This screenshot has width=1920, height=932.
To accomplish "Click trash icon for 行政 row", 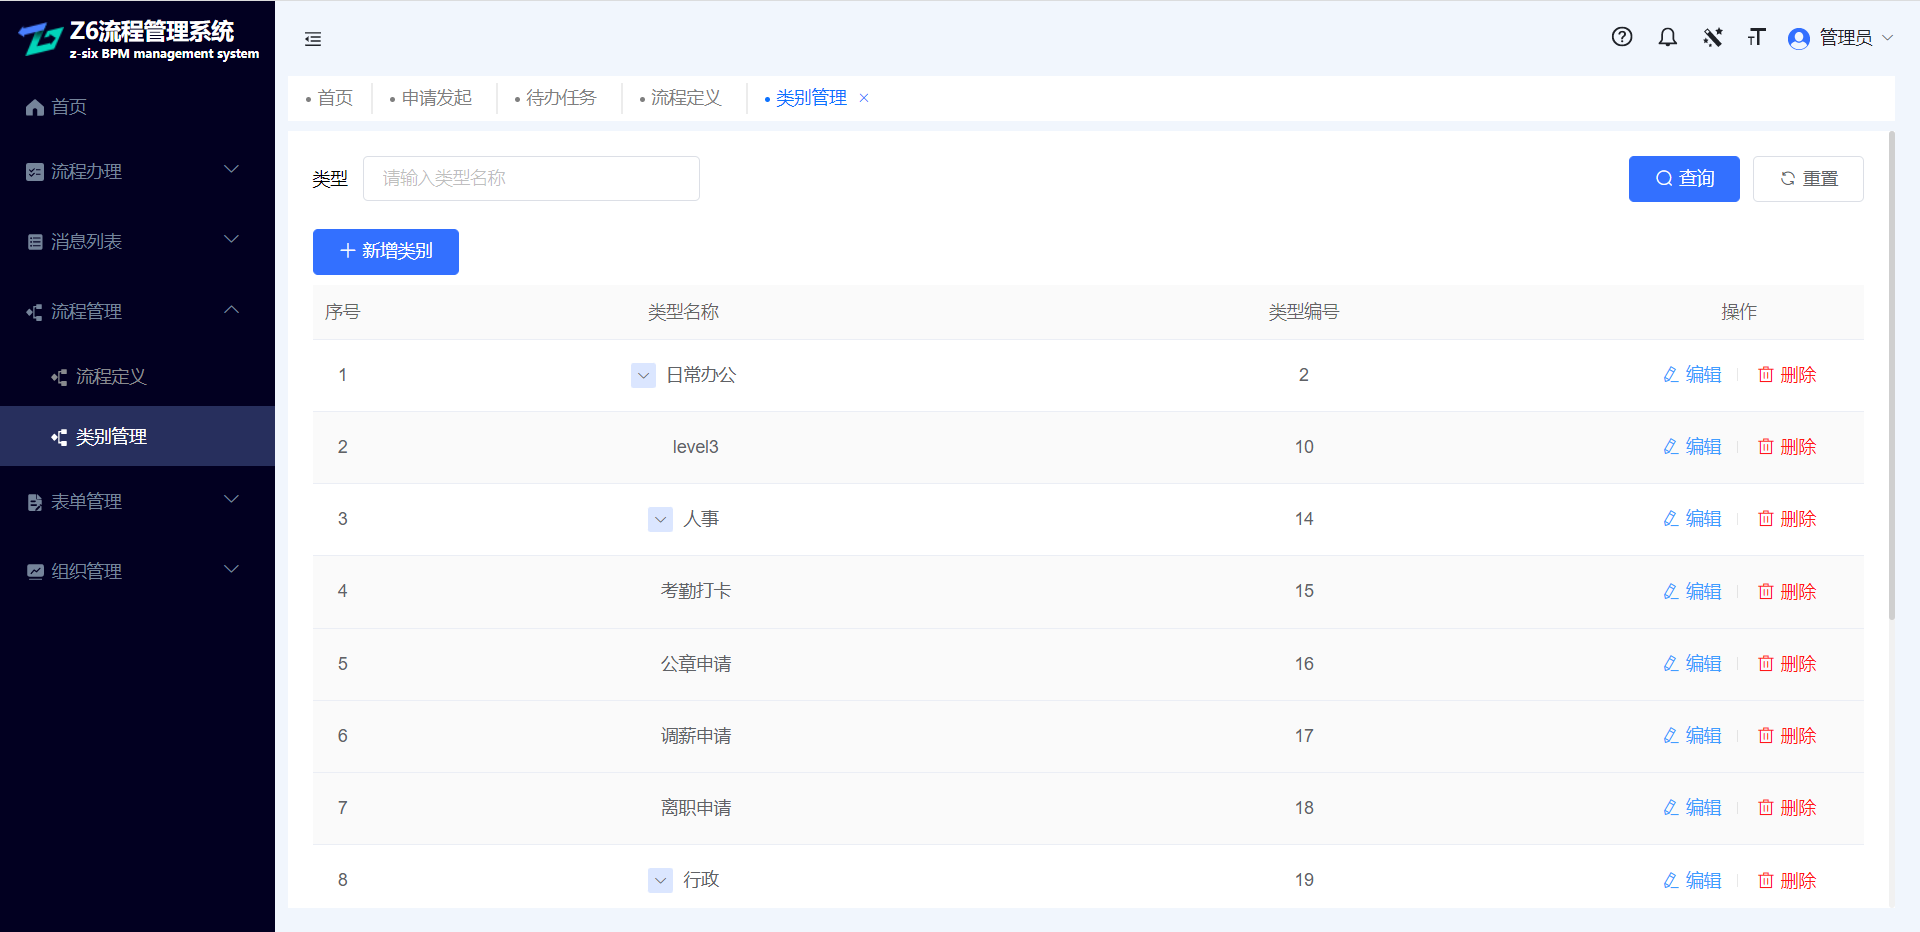I will 1766,881.
